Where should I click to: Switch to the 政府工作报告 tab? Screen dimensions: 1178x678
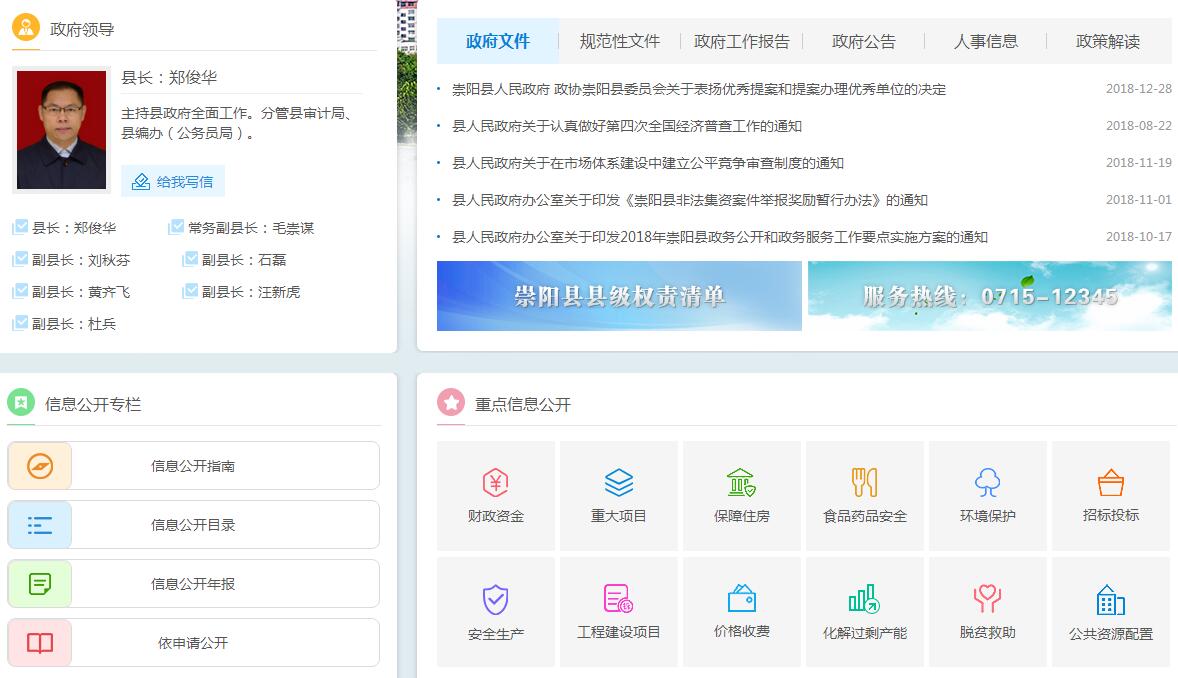pos(742,41)
